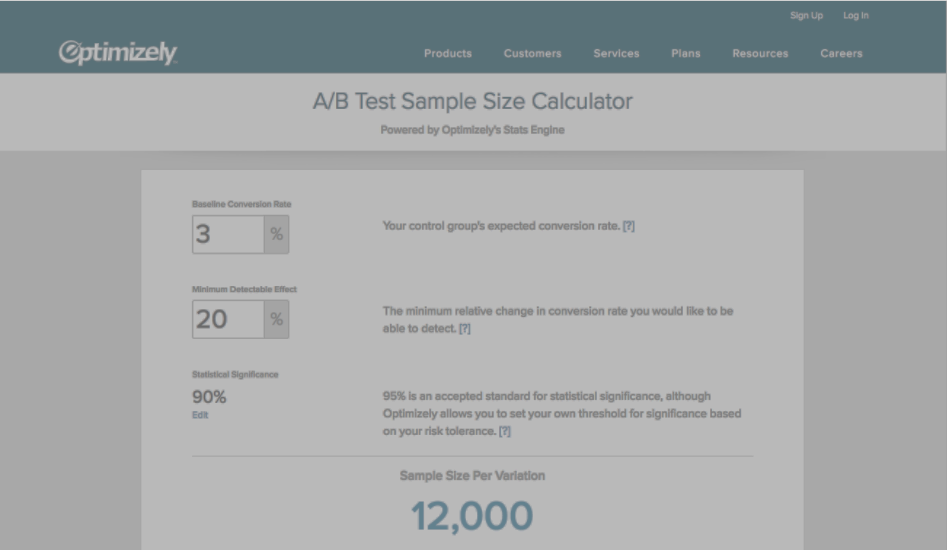Click the 'Statistical Significance' label
The height and width of the screenshot is (550, 947).
(x=235, y=374)
